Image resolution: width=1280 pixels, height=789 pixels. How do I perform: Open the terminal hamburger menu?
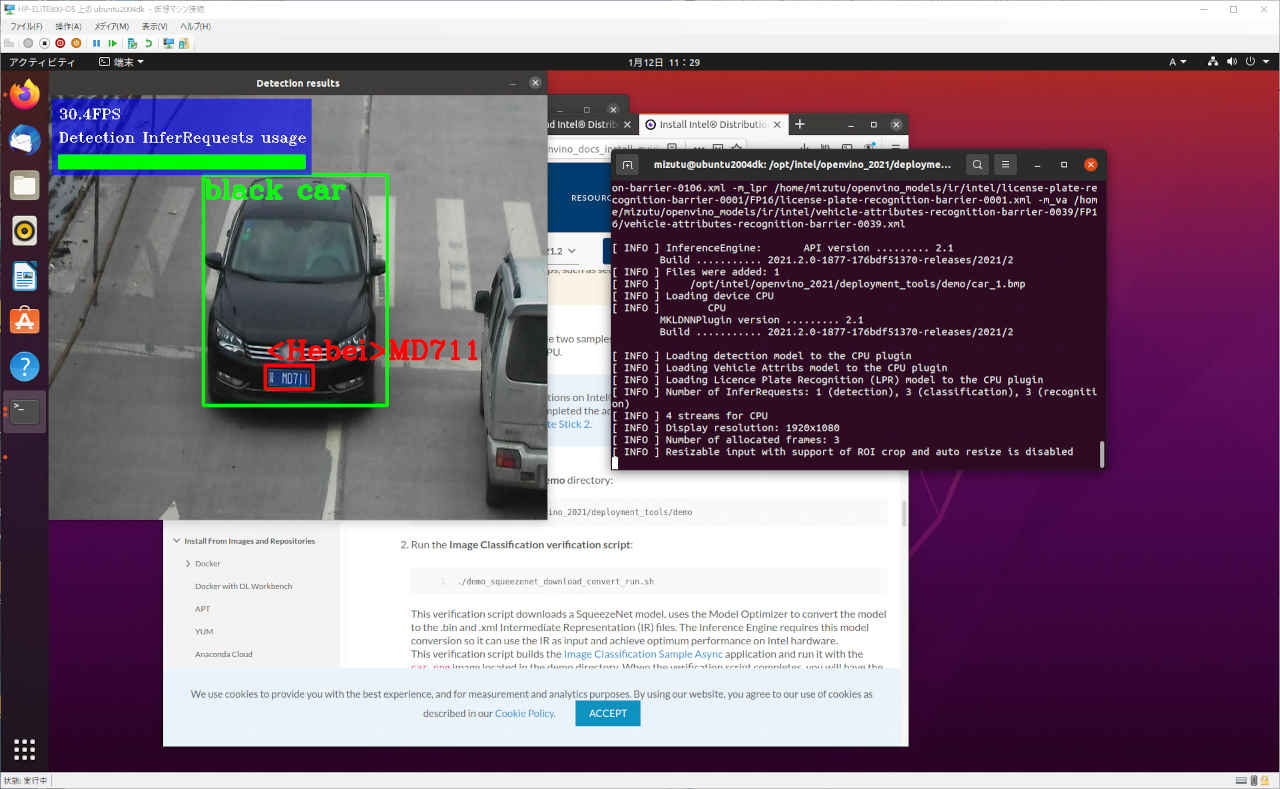pyautogui.click(x=1006, y=164)
